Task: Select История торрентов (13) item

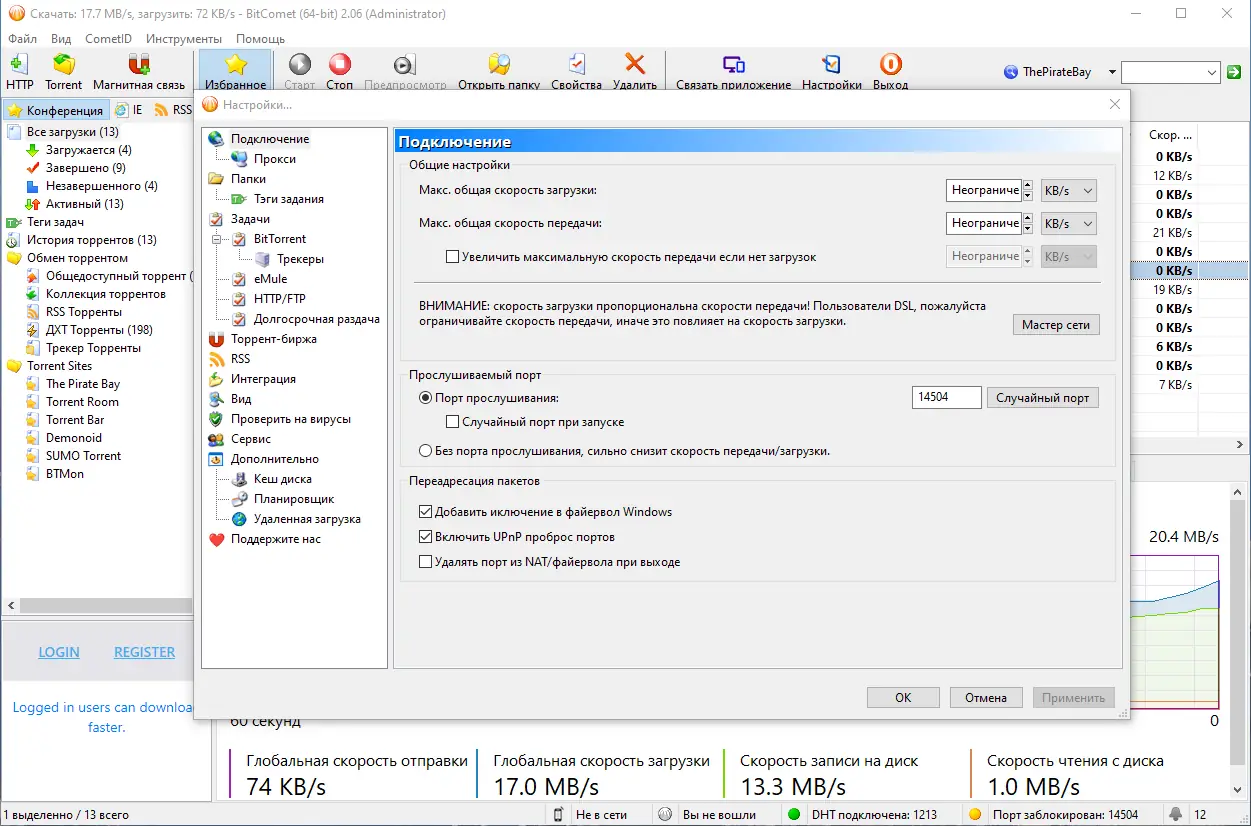Action: click(x=91, y=240)
